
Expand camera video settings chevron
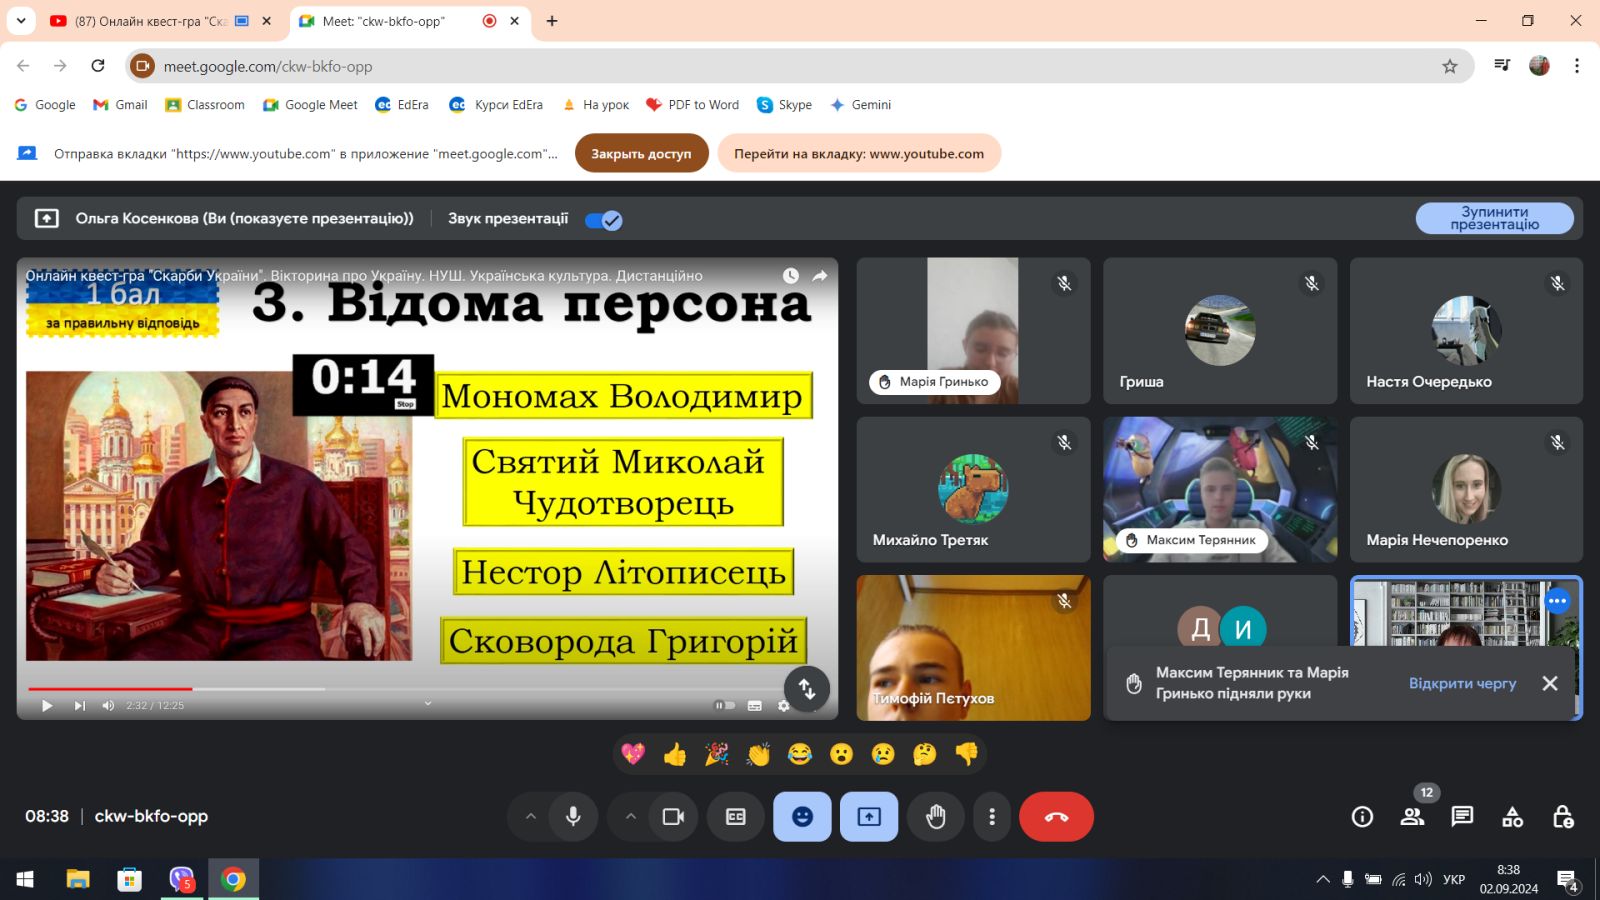coord(631,817)
